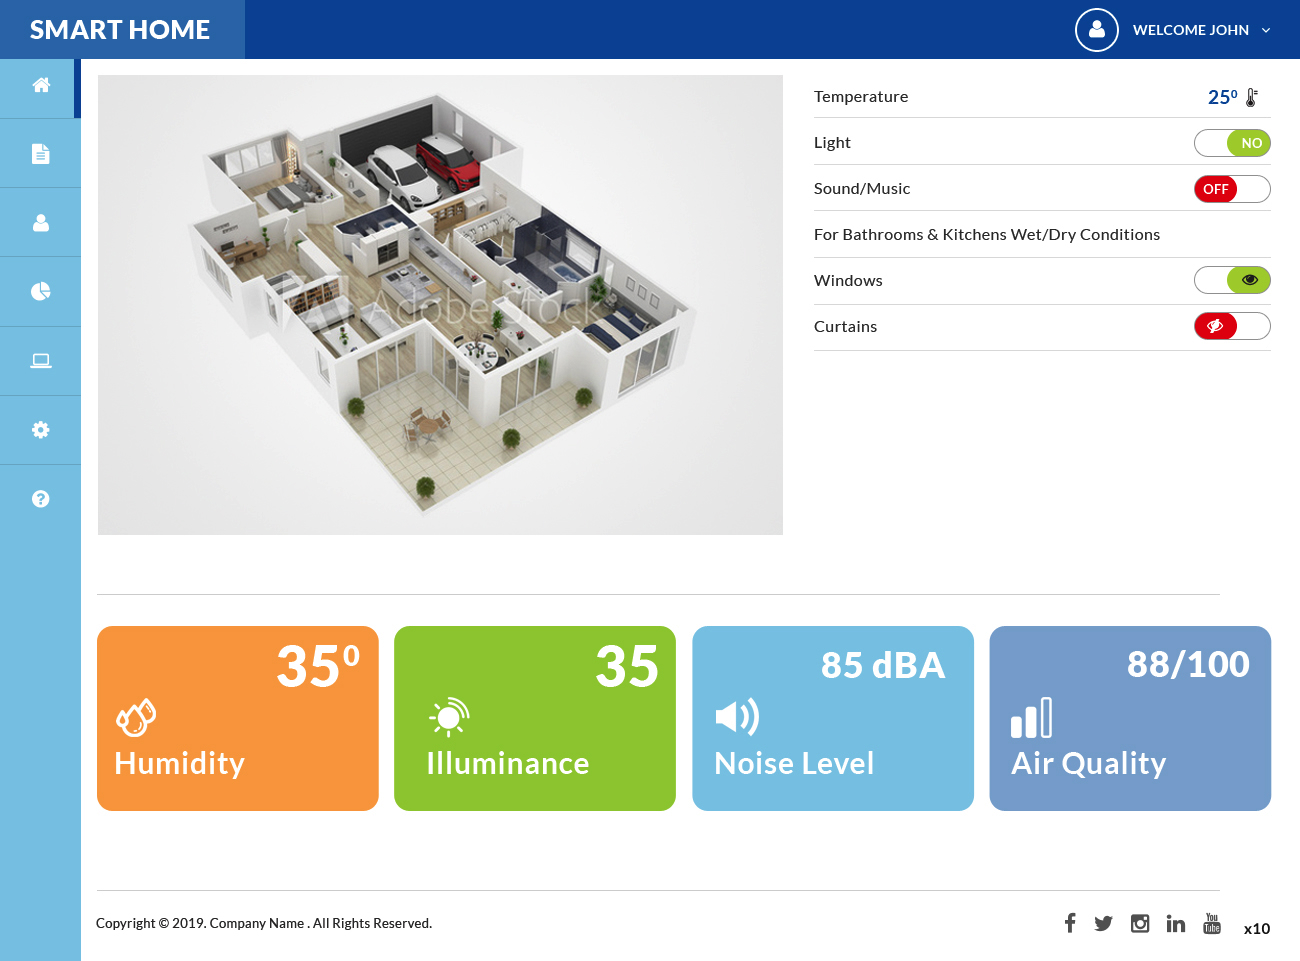Click the home icon in sidebar
1300x961 pixels.
(41, 86)
